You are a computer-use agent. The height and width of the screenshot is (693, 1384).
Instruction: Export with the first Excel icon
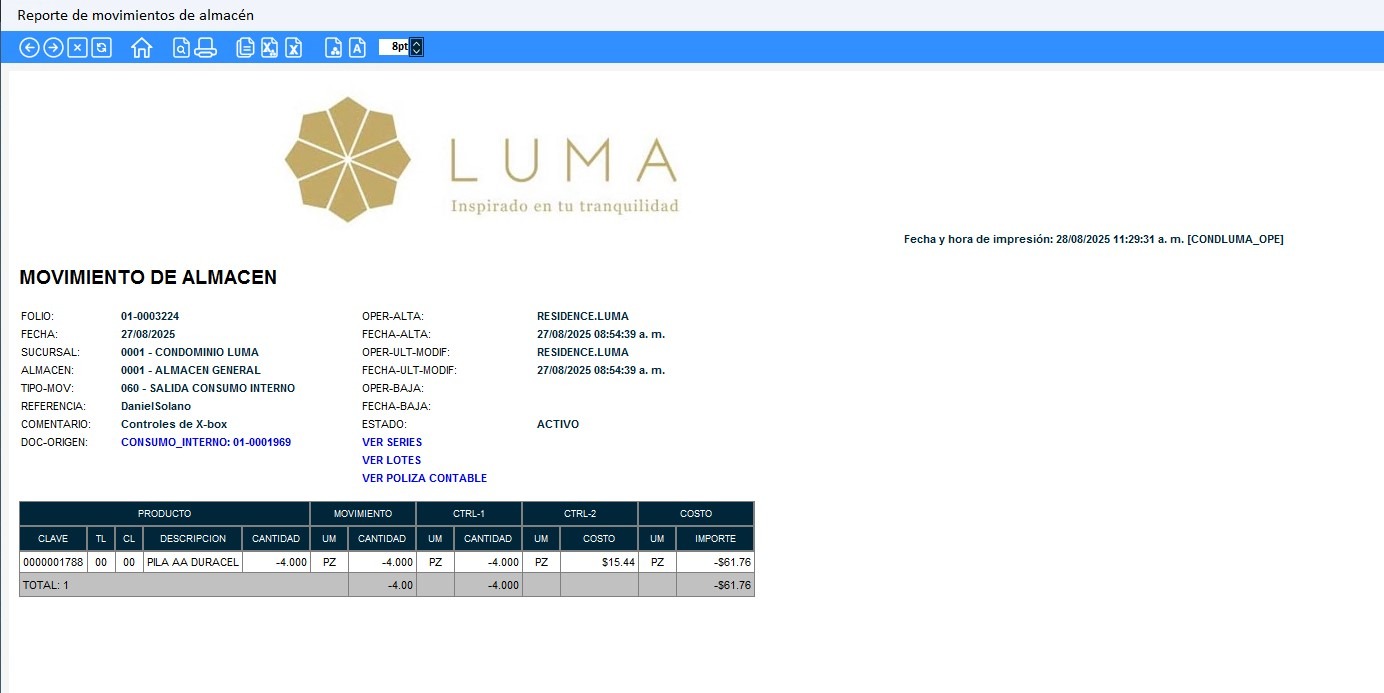point(269,47)
